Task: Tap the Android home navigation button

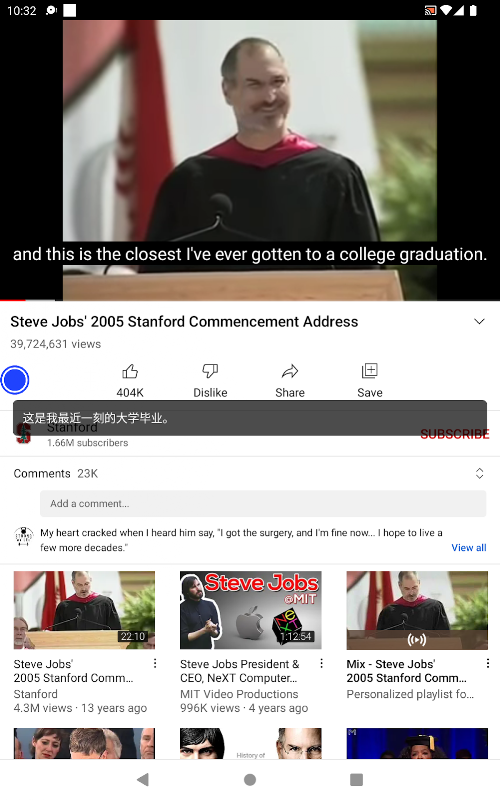Action: (250, 779)
